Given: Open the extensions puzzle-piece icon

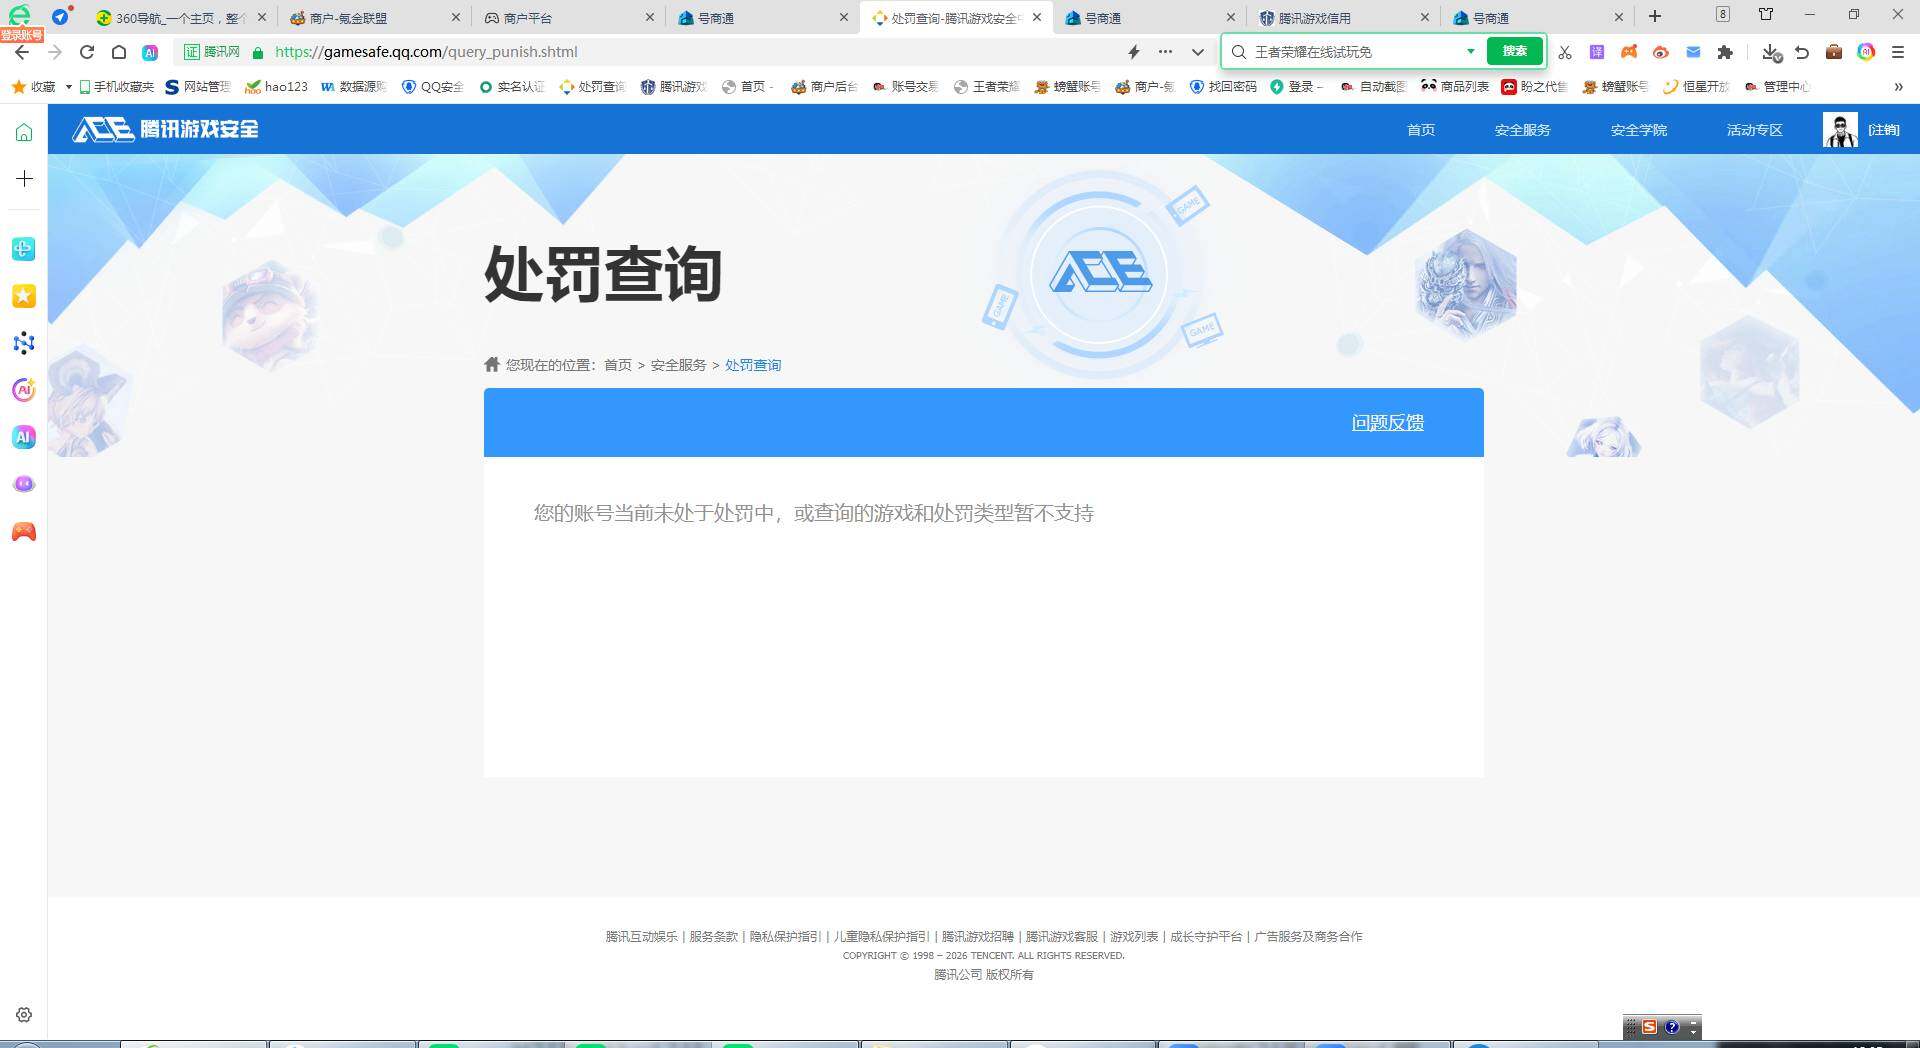Looking at the screenshot, I should (1725, 51).
